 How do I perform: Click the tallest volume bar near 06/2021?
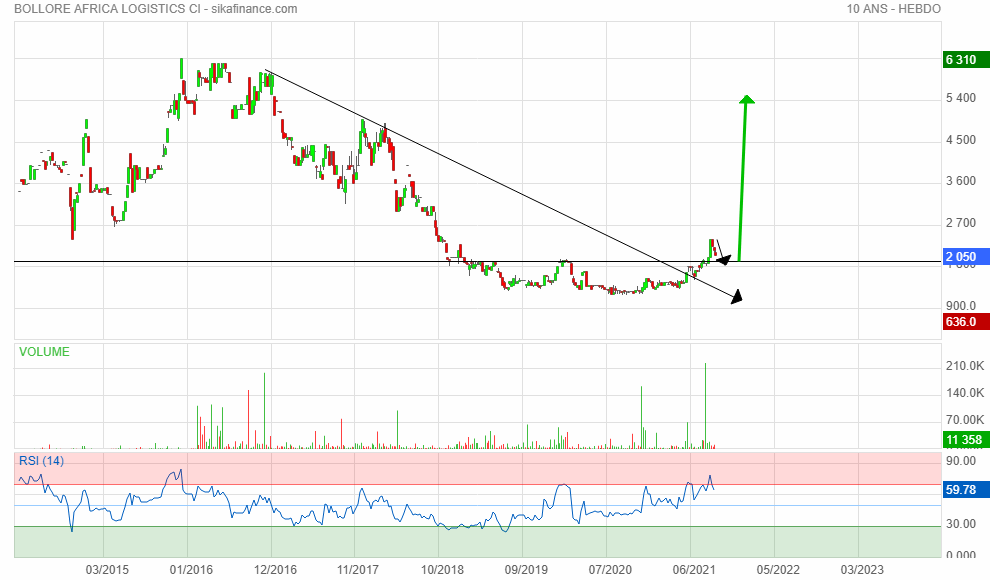pos(705,406)
